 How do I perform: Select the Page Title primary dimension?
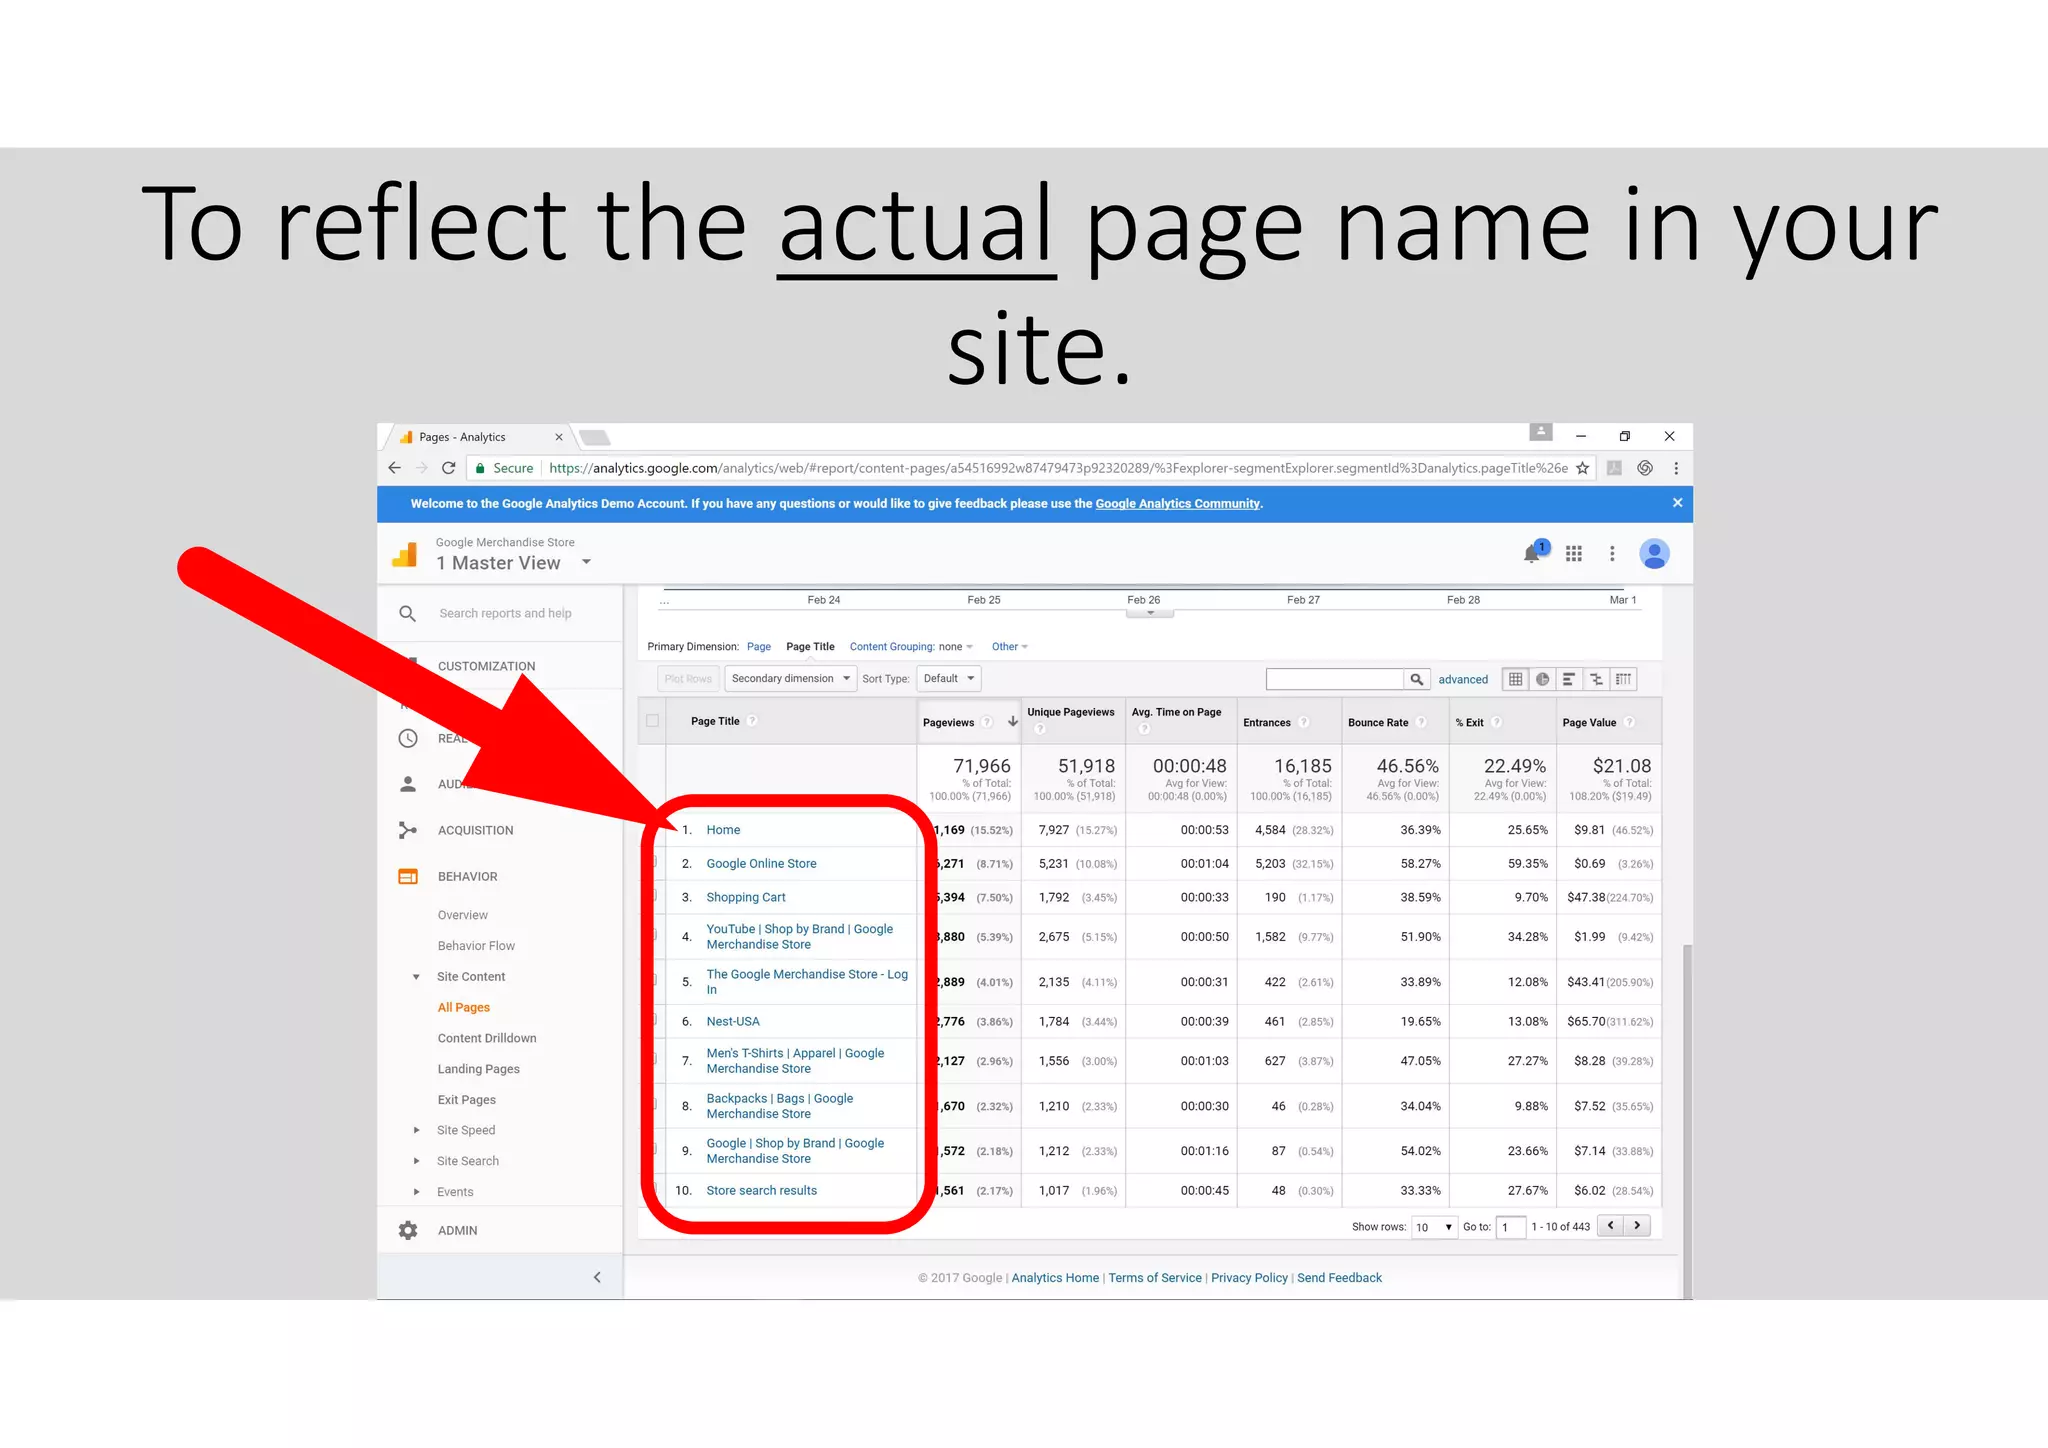pos(810,647)
